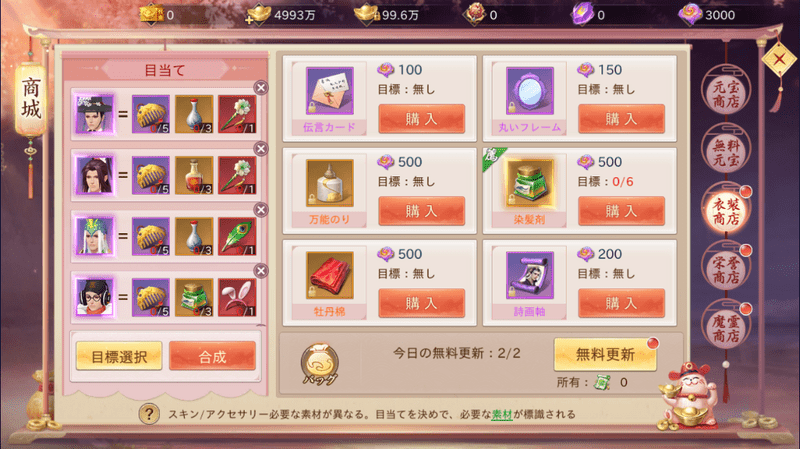
Task: Select the 丸いフレーム mirror item icon
Action: [x=530, y=91]
